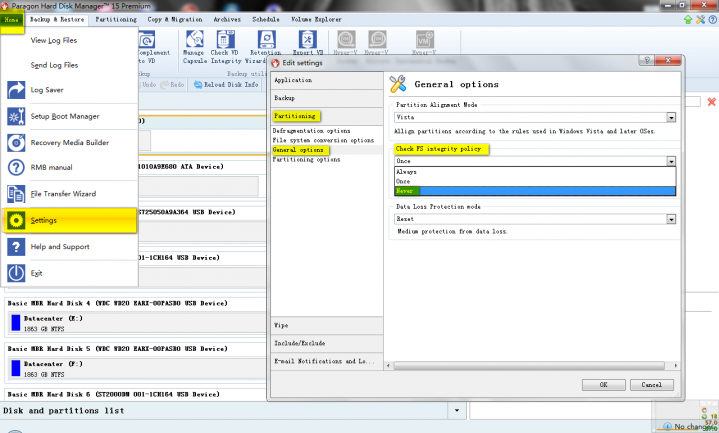The width and height of the screenshot is (719, 433).
Task: Click the Recovery Media Builder icon
Action: (16, 143)
